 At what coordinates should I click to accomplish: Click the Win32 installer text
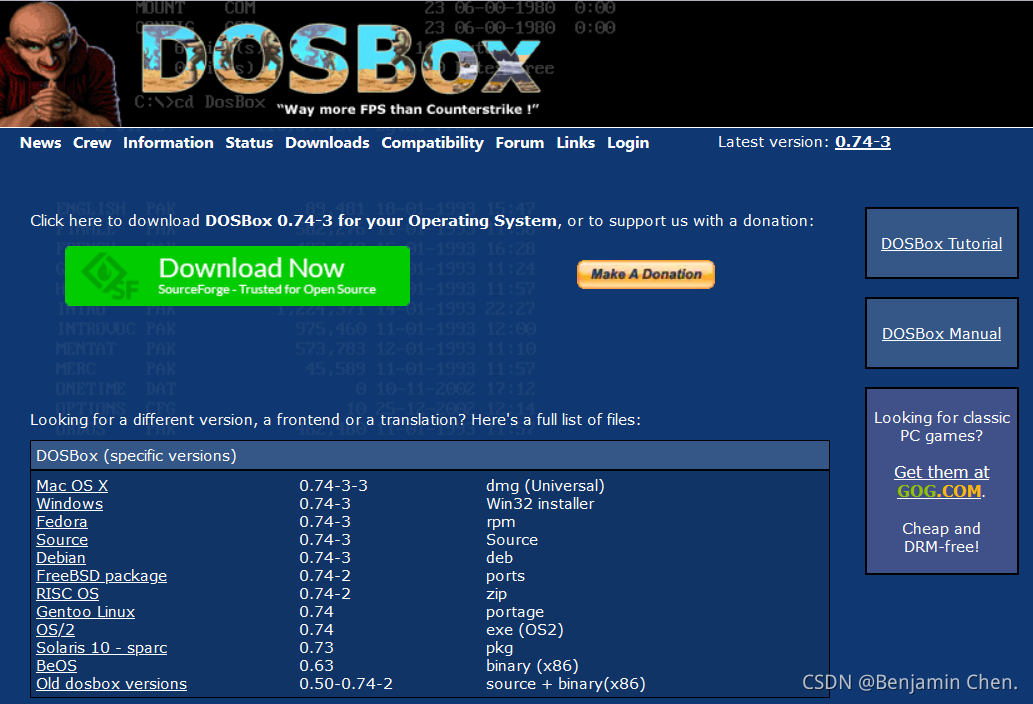pyautogui.click(x=540, y=504)
